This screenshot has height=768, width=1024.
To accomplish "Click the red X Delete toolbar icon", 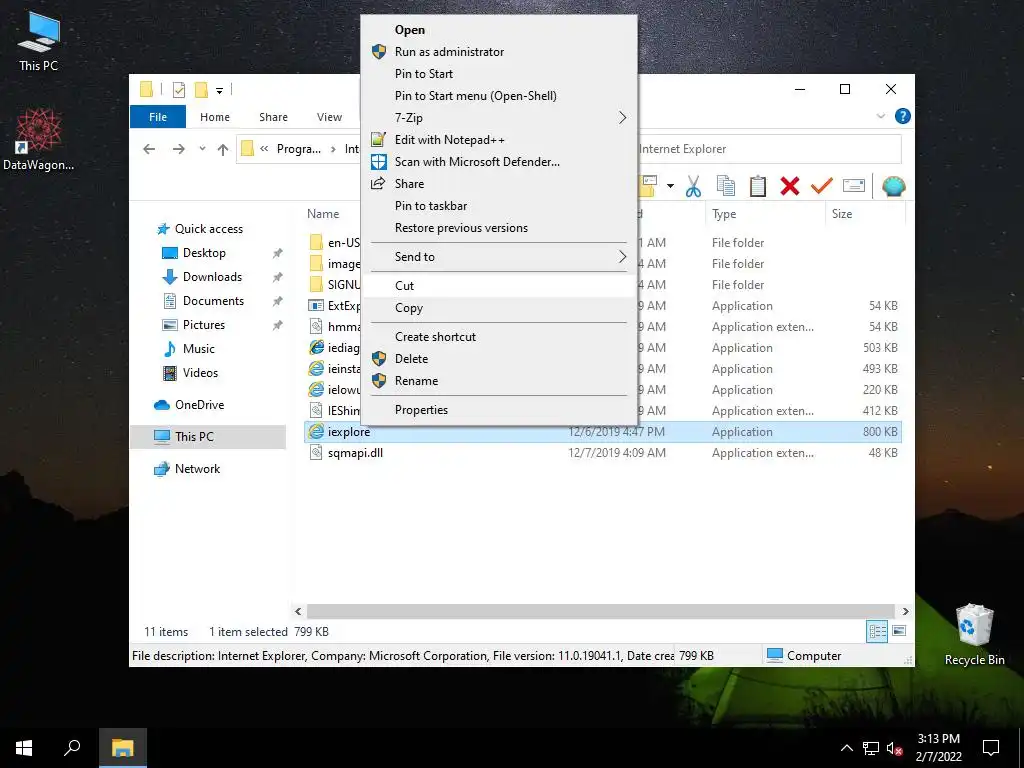I will click(790, 186).
